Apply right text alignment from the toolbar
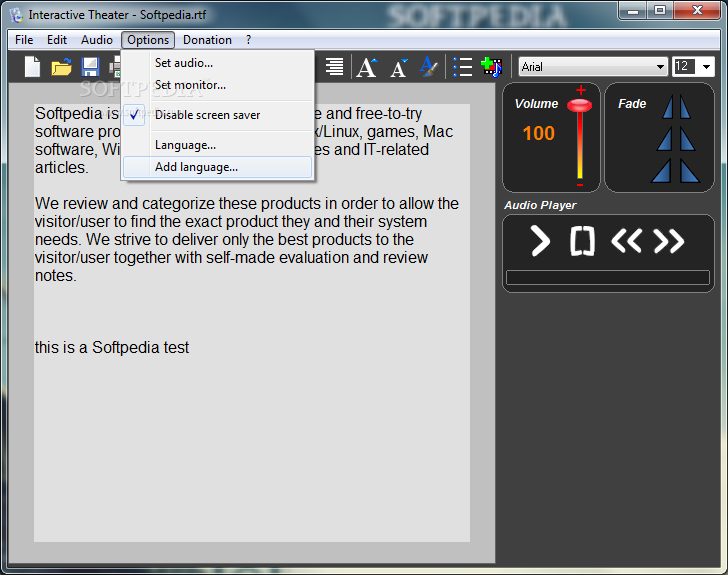The width and height of the screenshot is (728, 575). (x=334, y=67)
